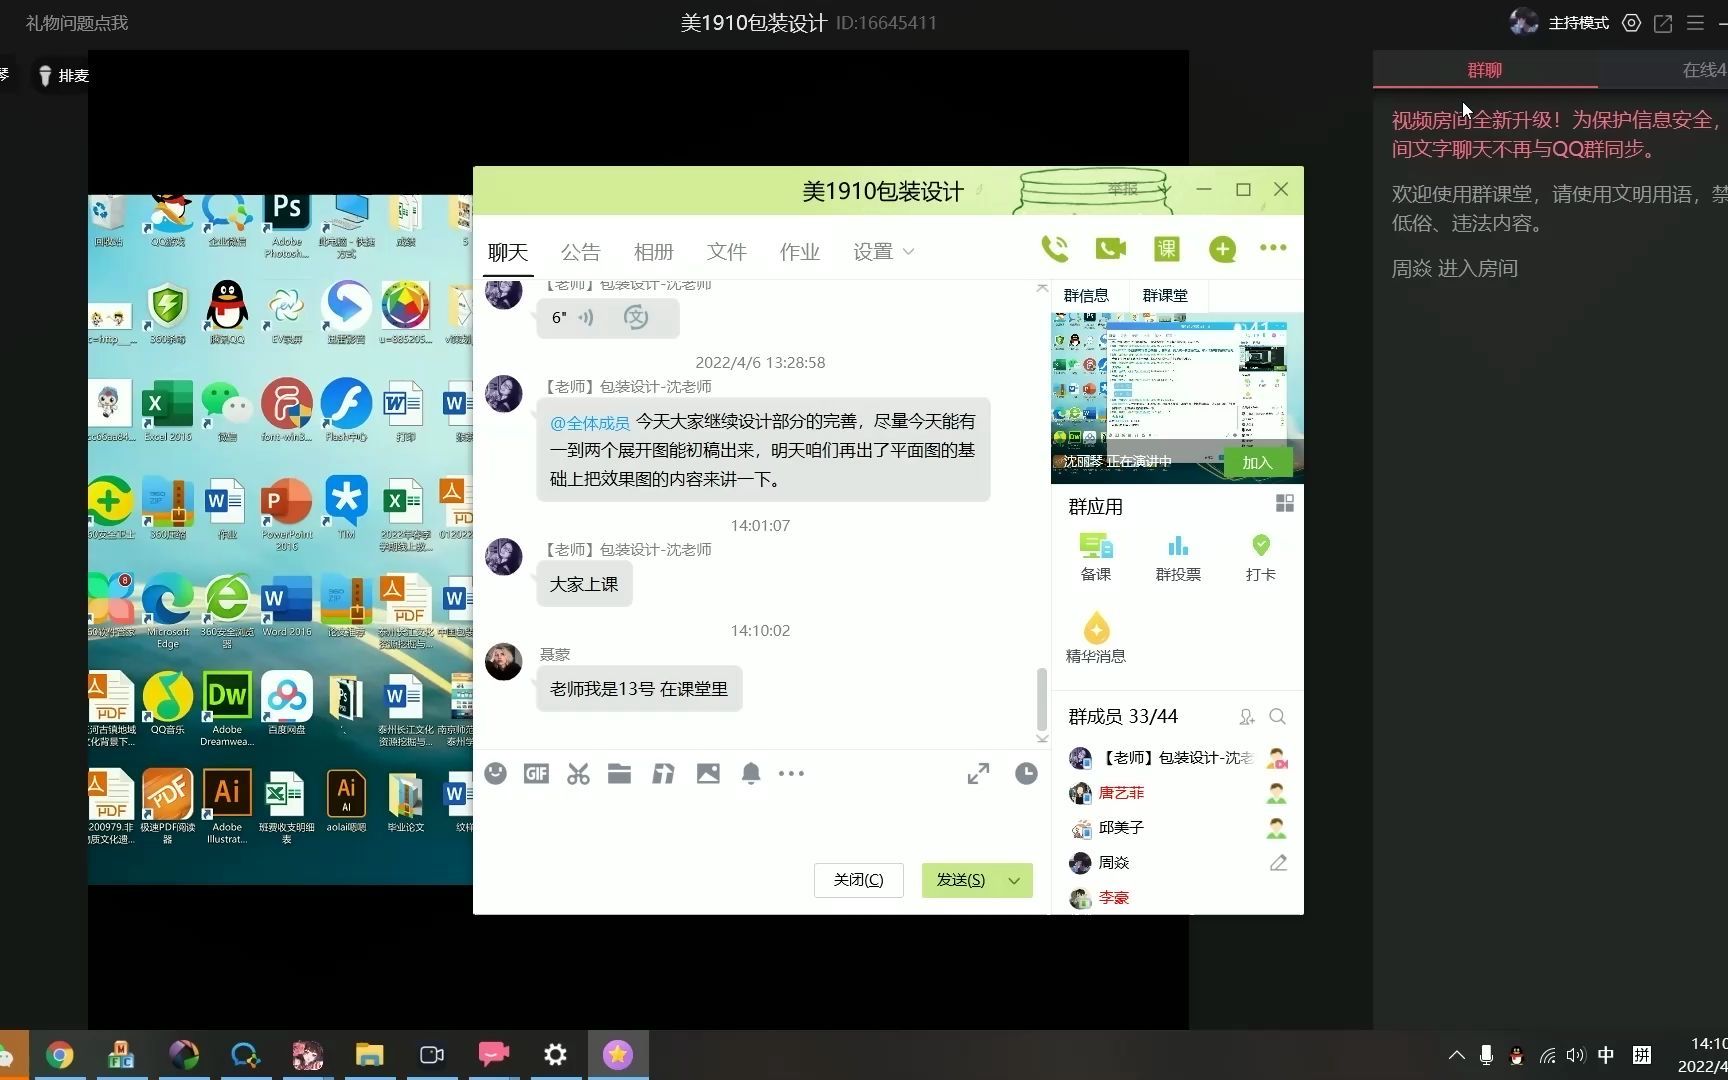Open the 群投票 group app
Image resolution: width=1728 pixels, height=1080 pixels.
[x=1178, y=557]
